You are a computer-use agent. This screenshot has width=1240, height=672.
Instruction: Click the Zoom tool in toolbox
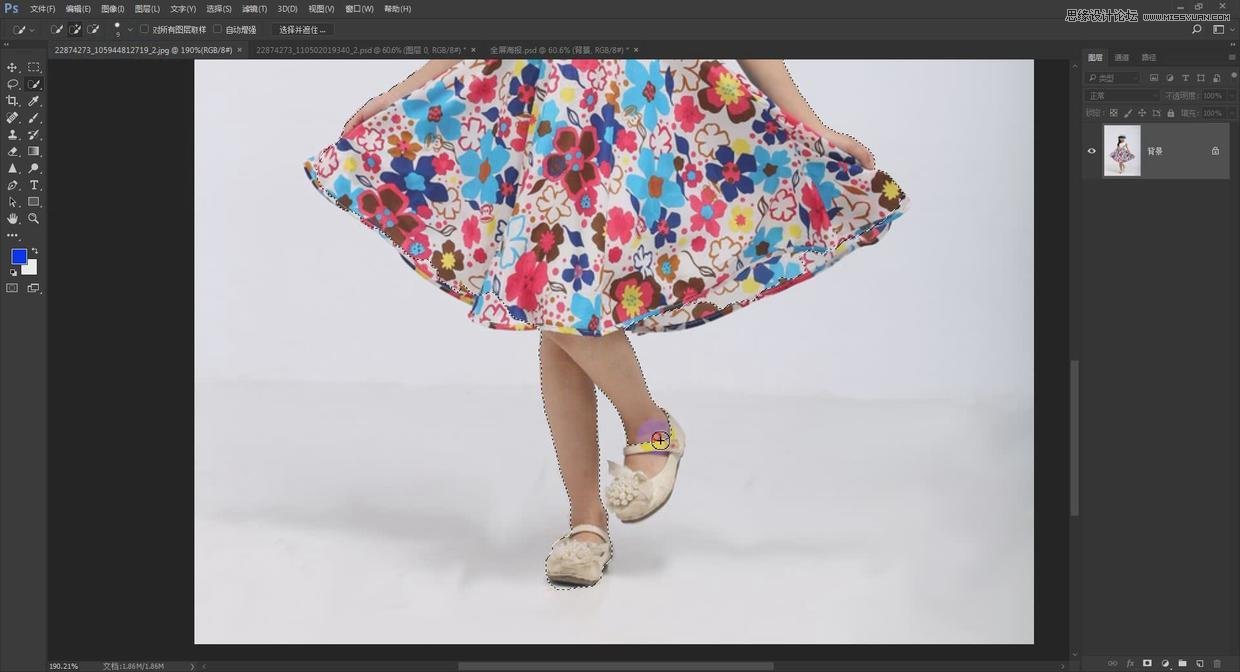click(x=34, y=218)
